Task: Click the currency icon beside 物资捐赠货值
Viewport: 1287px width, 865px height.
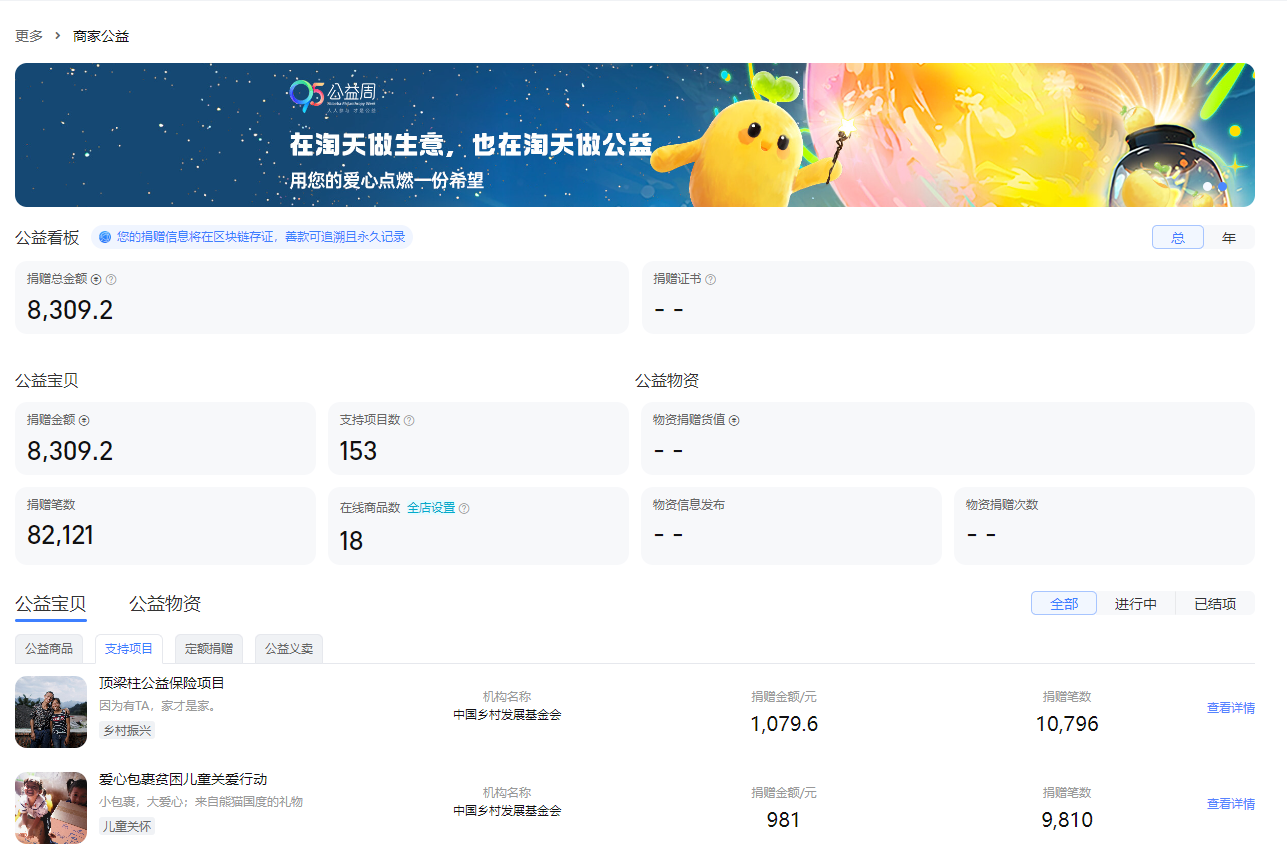Action: click(734, 421)
